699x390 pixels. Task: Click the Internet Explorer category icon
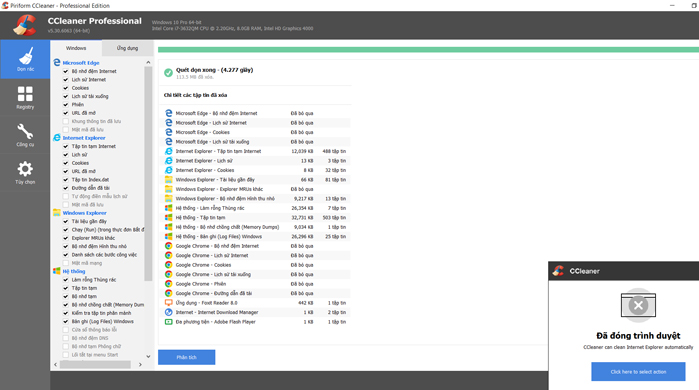tap(57, 137)
